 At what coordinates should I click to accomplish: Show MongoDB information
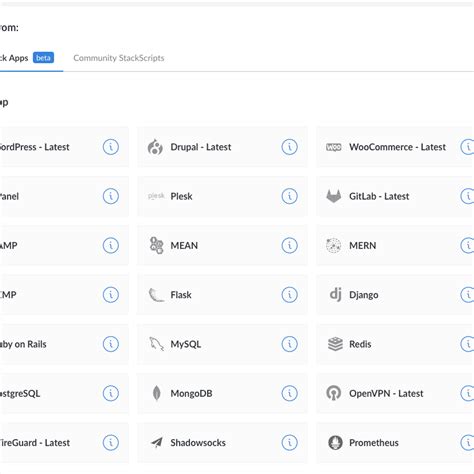click(289, 393)
